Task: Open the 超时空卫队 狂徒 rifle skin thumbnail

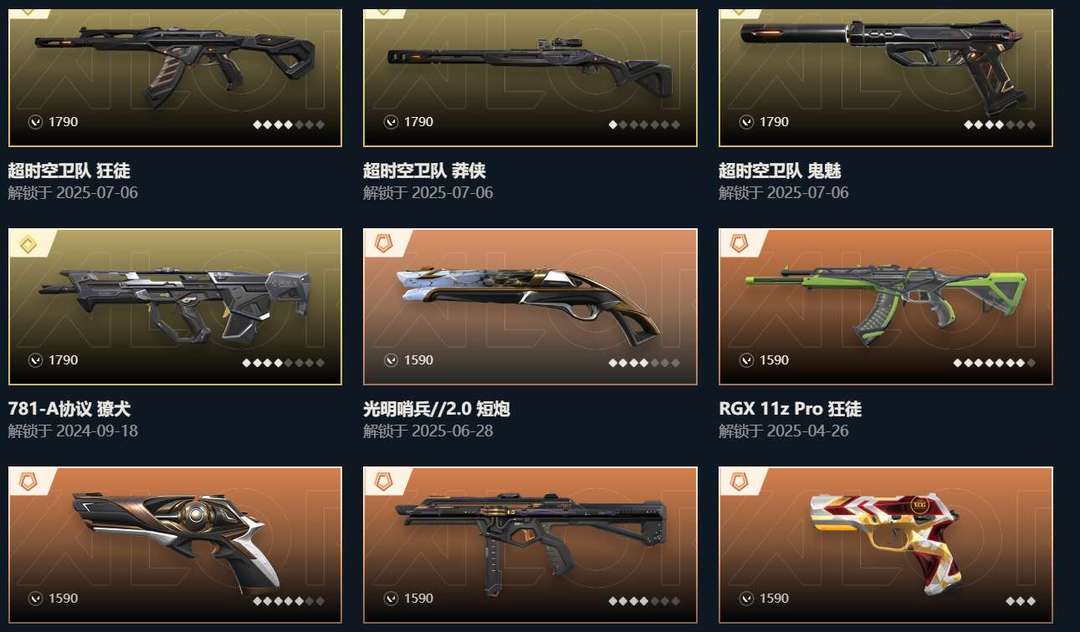Action: coord(175,78)
